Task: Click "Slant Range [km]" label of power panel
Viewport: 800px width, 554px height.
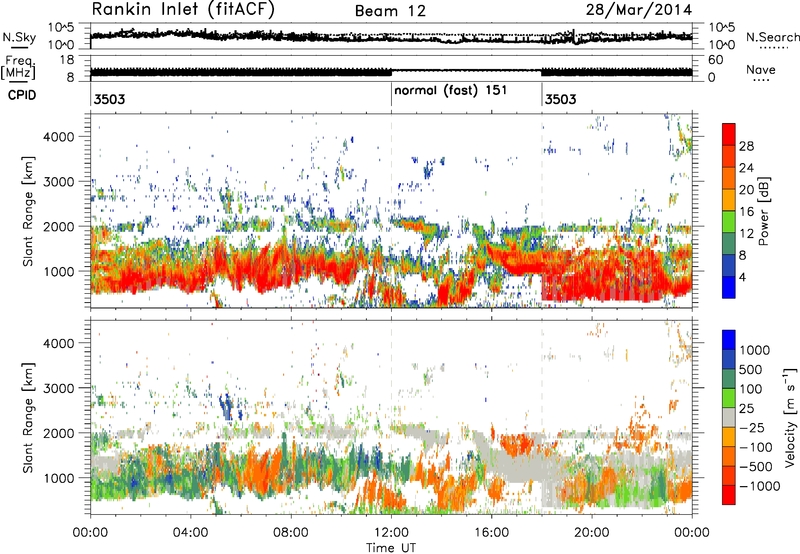Action: 29,211
